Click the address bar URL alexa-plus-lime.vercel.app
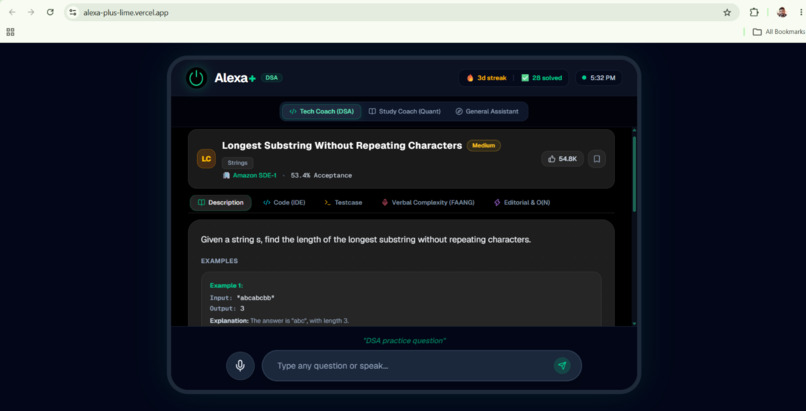The width and height of the screenshot is (806, 411). pyautogui.click(x=126, y=13)
